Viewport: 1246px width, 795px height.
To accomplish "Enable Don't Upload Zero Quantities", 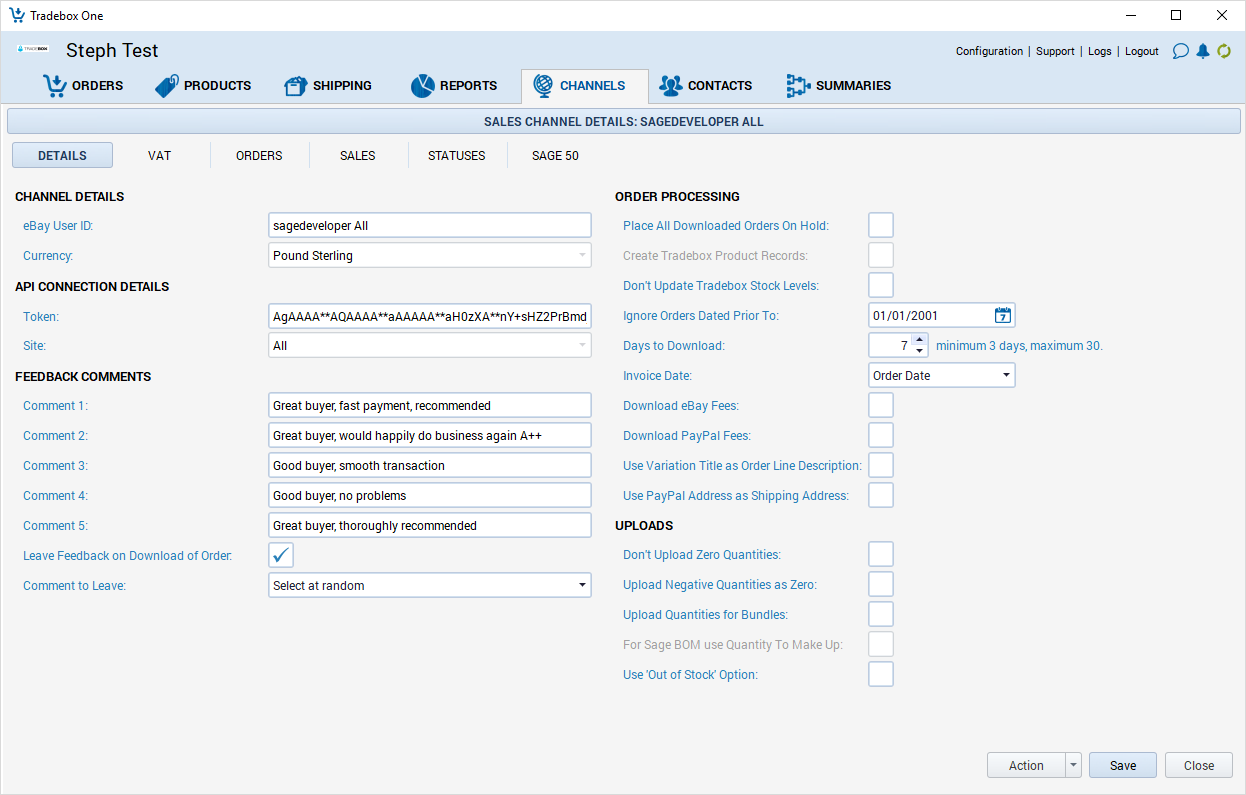I will pos(881,554).
